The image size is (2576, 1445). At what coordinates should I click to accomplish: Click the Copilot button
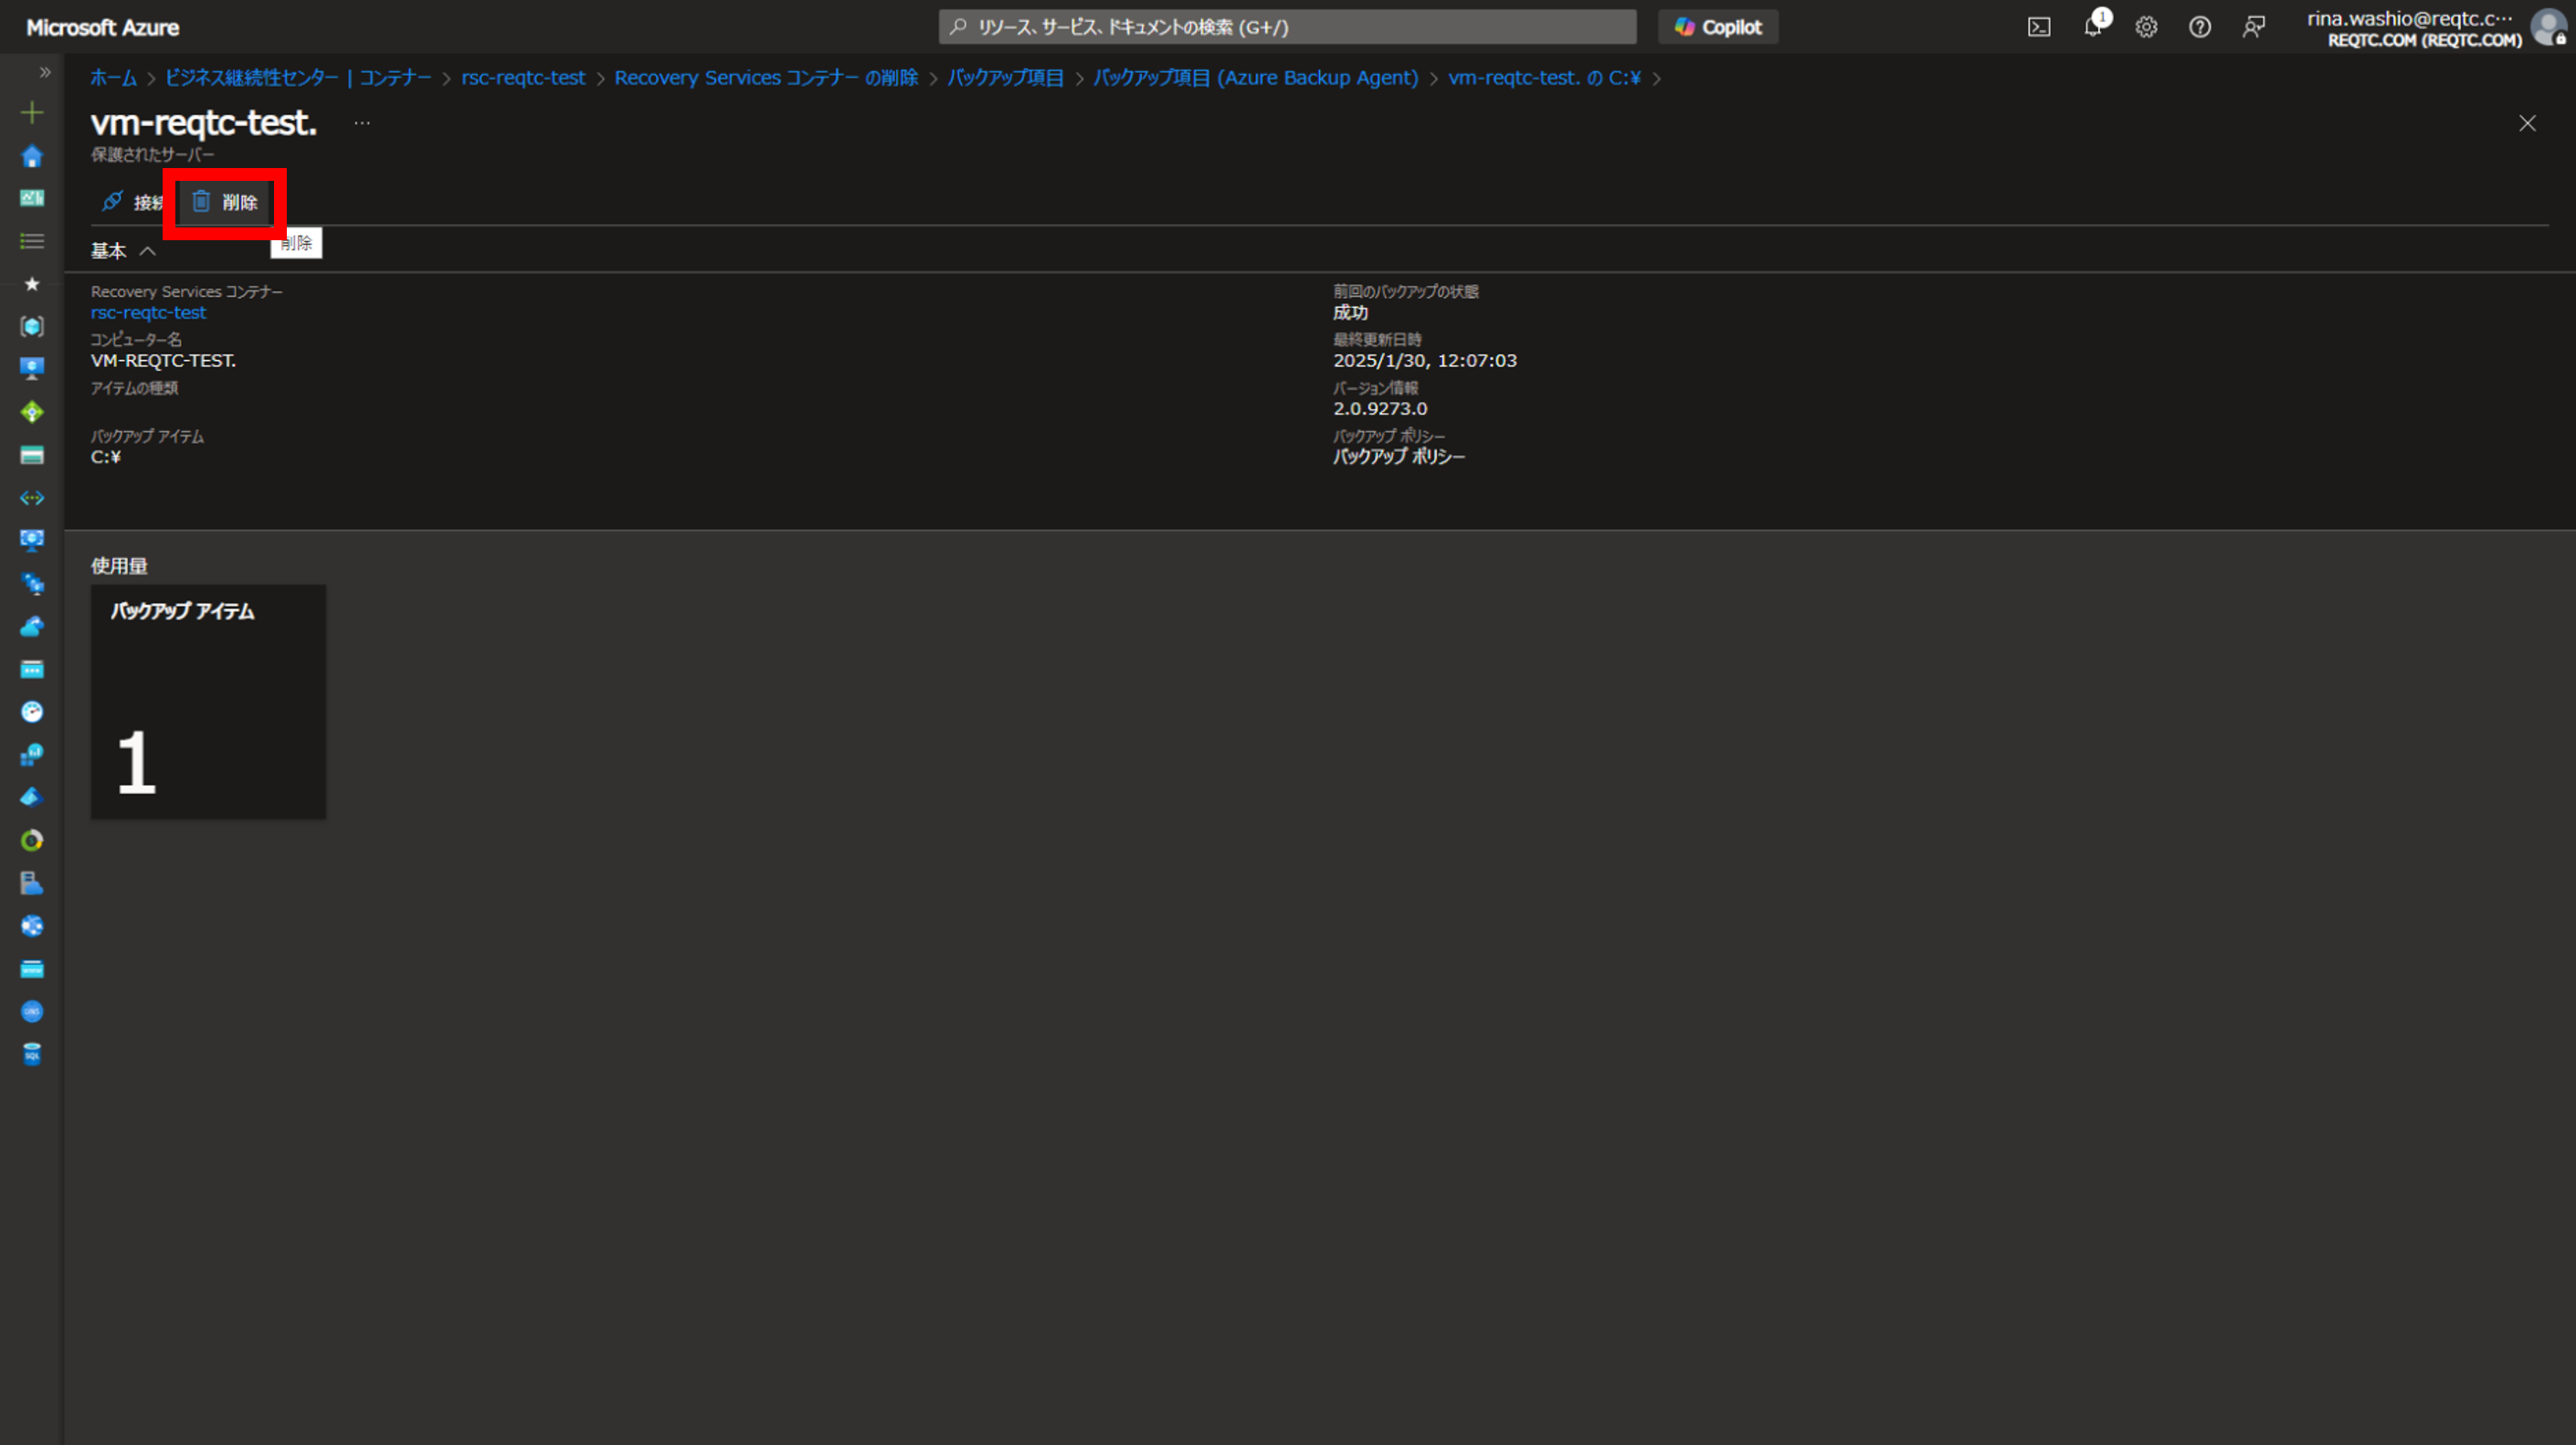[x=1718, y=27]
